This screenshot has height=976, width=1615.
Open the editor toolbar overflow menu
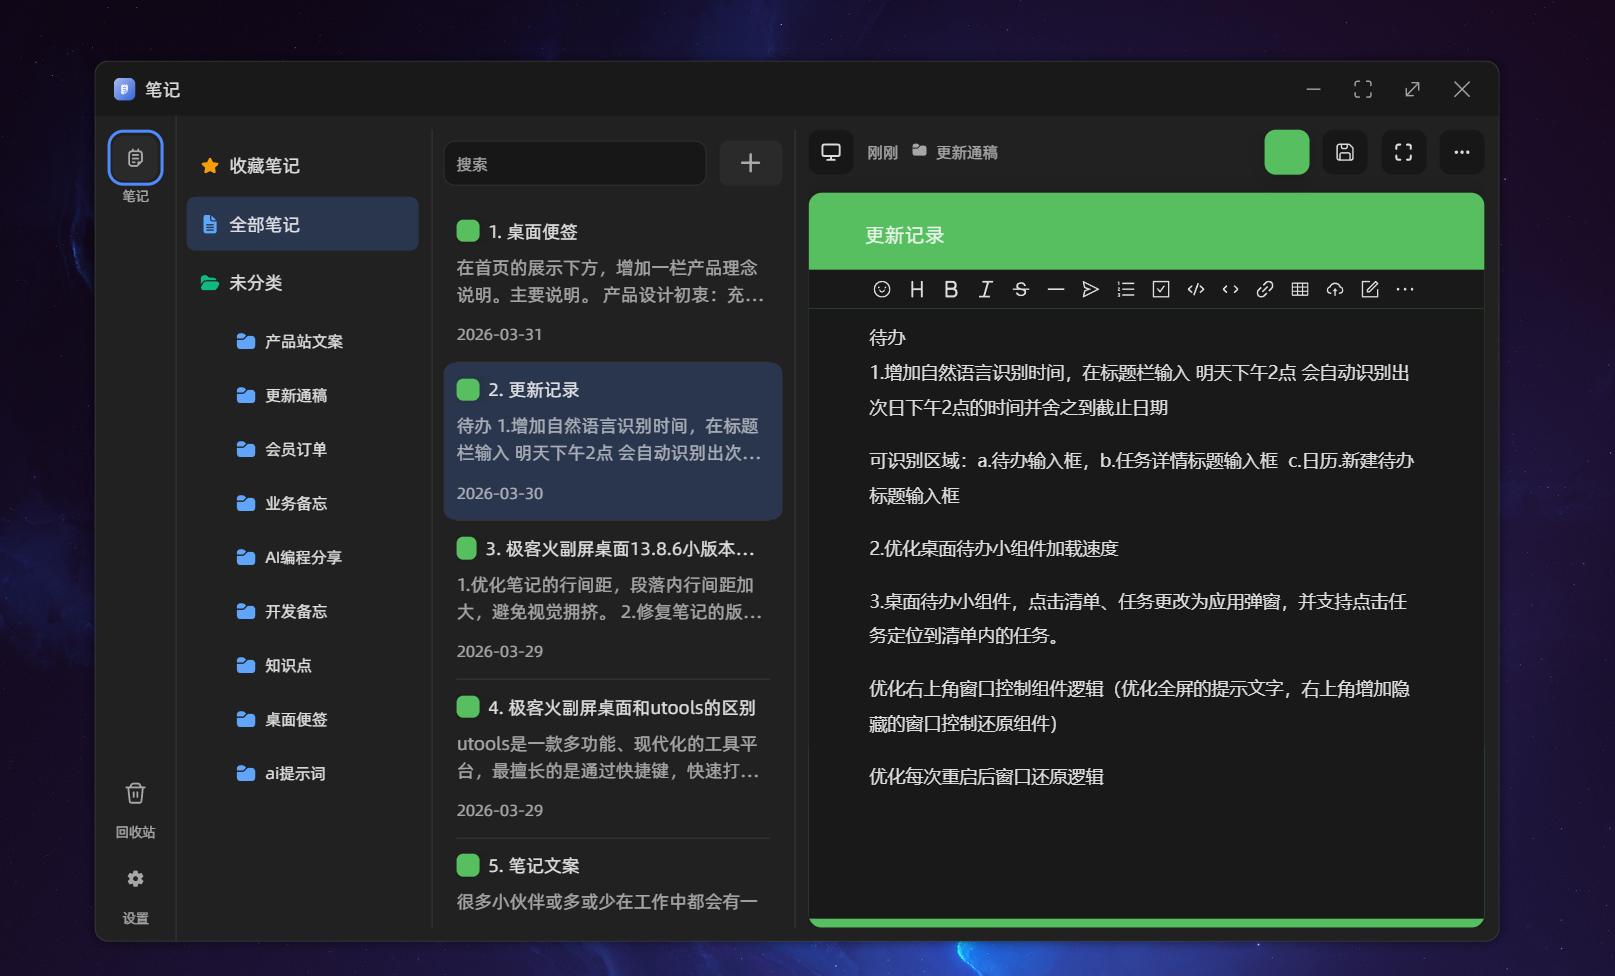pos(1405,289)
